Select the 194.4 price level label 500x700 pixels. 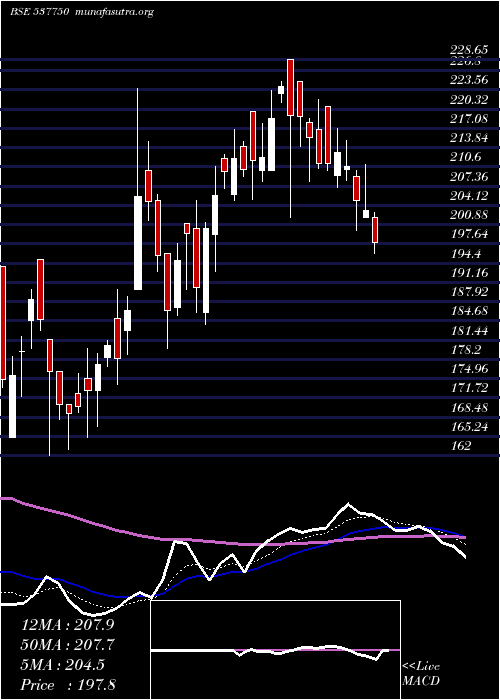coord(466,254)
